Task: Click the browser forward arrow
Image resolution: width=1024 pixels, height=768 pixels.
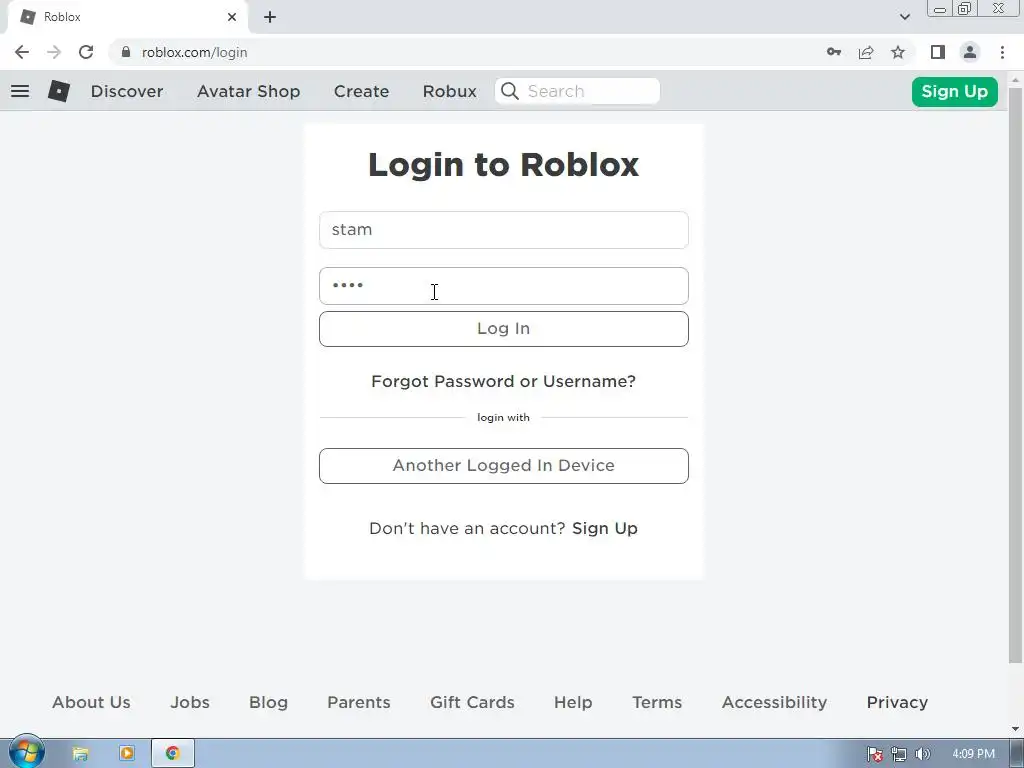Action: [x=54, y=52]
